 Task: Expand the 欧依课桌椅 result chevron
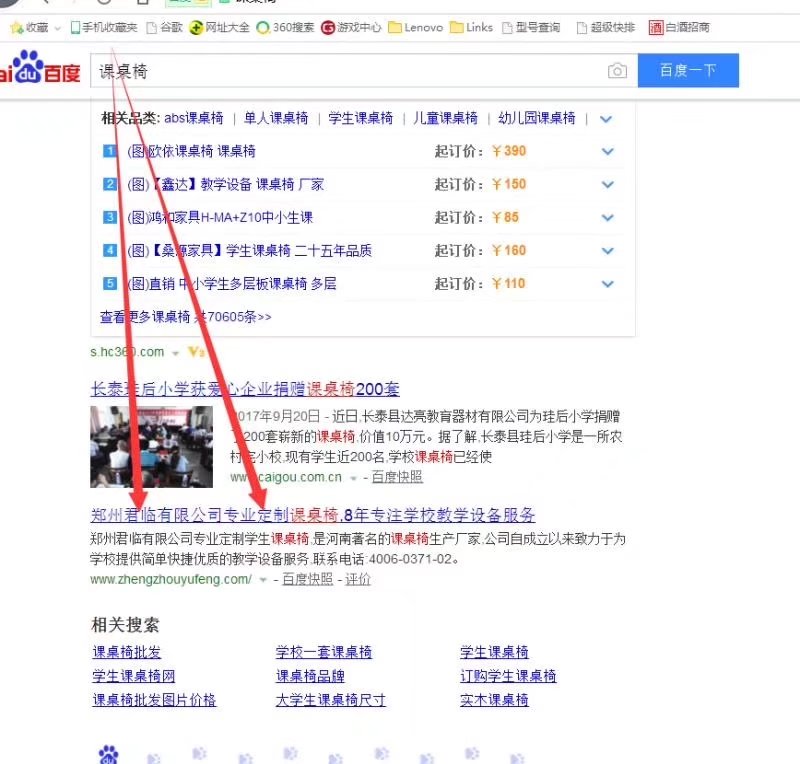[x=607, y=151]
